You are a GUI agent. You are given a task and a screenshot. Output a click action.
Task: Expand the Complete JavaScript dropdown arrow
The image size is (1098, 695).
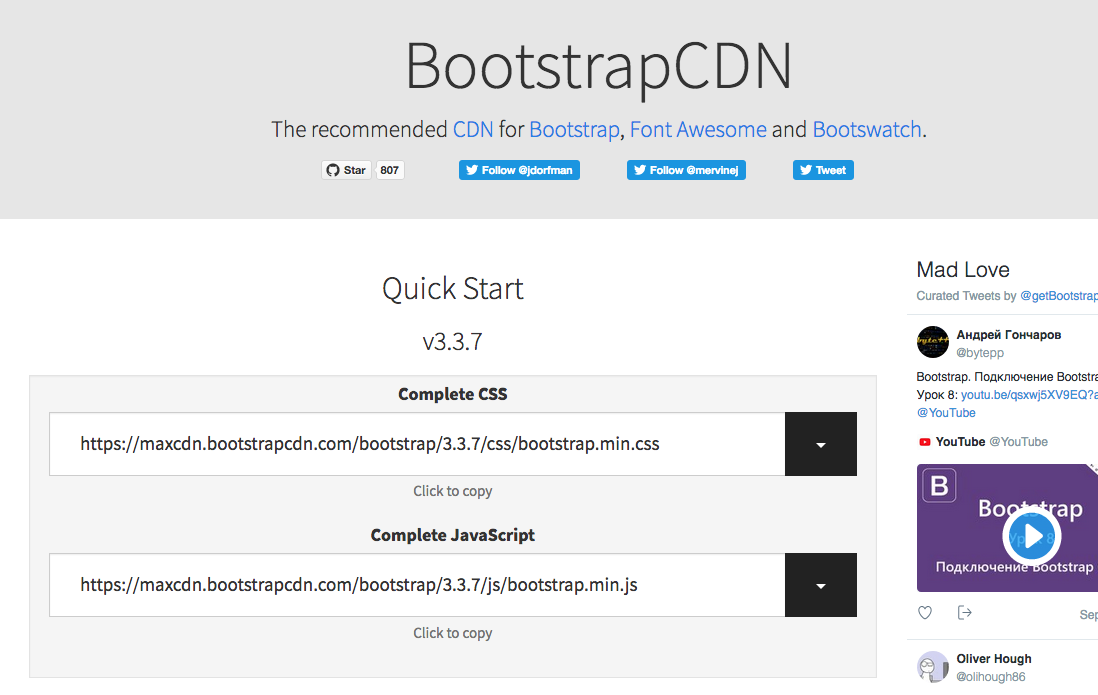[x=821, y=585]
